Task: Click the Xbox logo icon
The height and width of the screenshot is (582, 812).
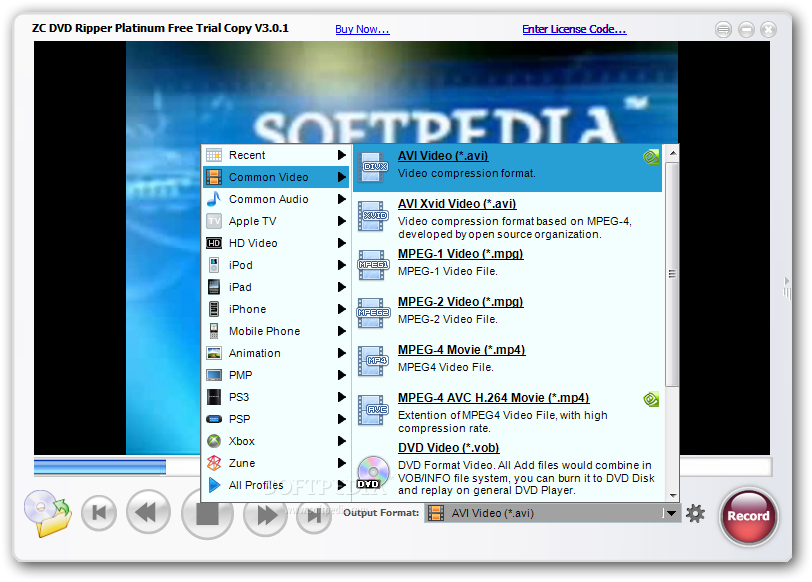Action: point(214,441)
